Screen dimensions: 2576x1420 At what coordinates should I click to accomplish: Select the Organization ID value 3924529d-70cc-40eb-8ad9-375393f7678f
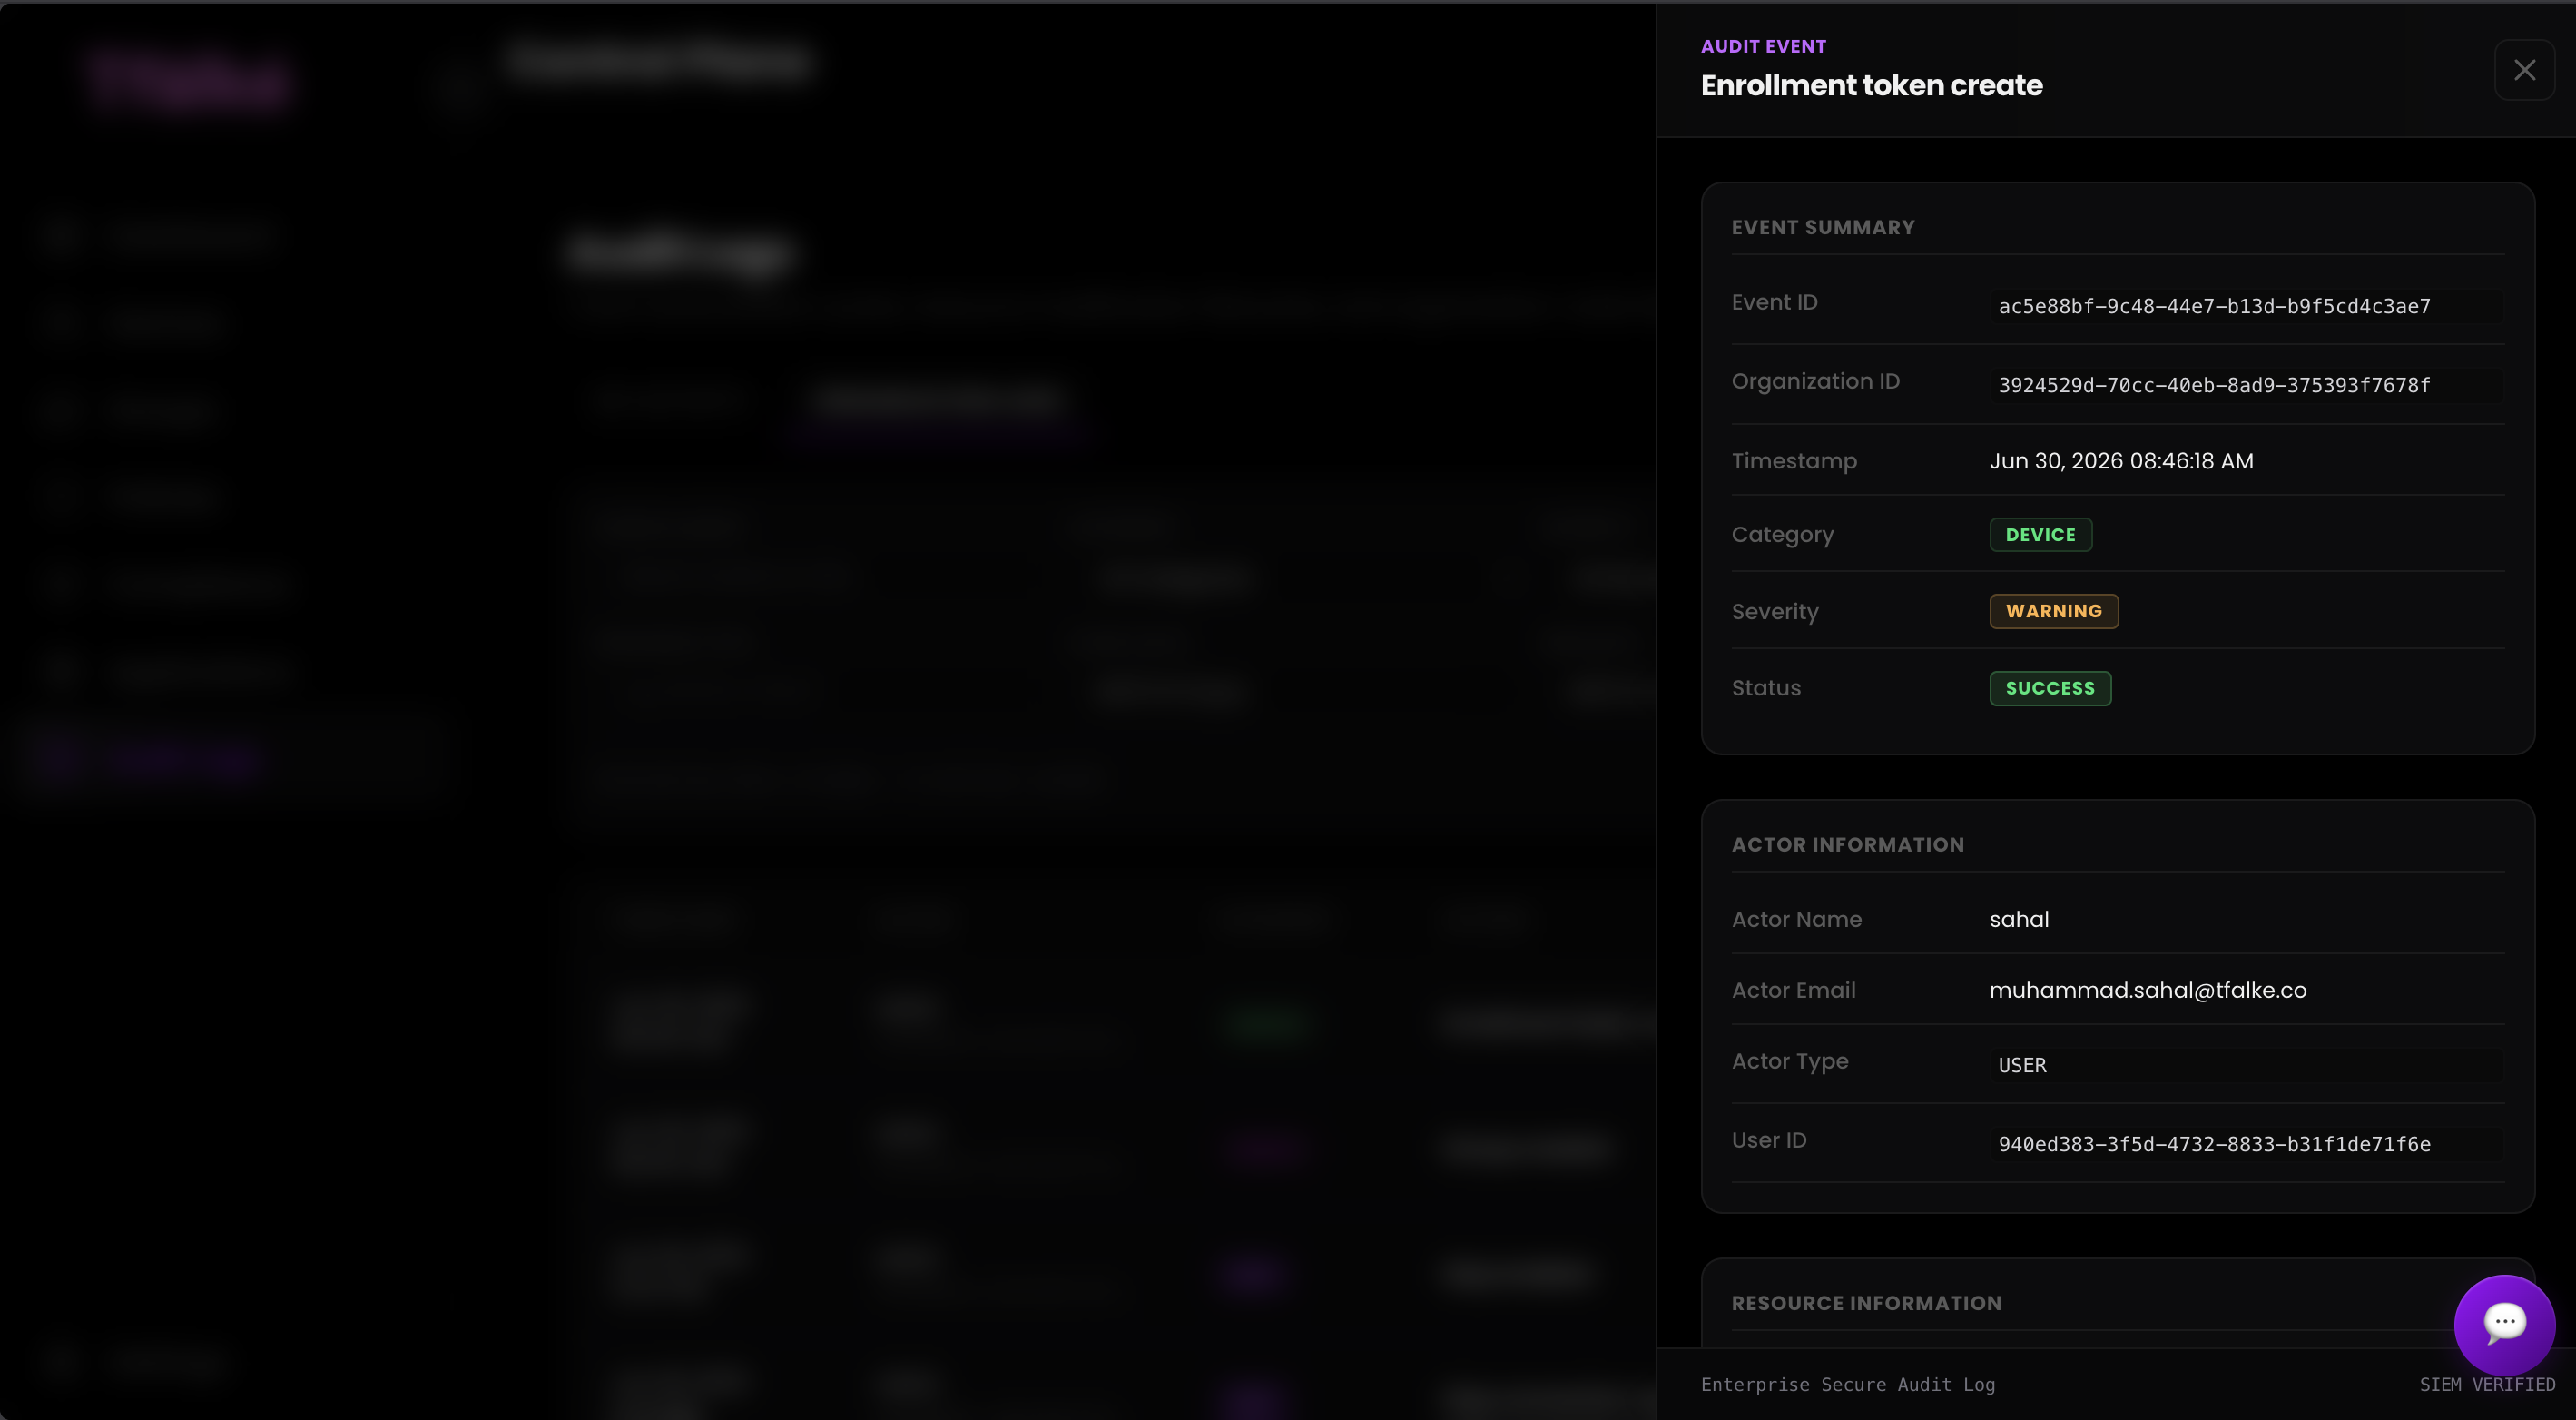tap(2214, 385)
